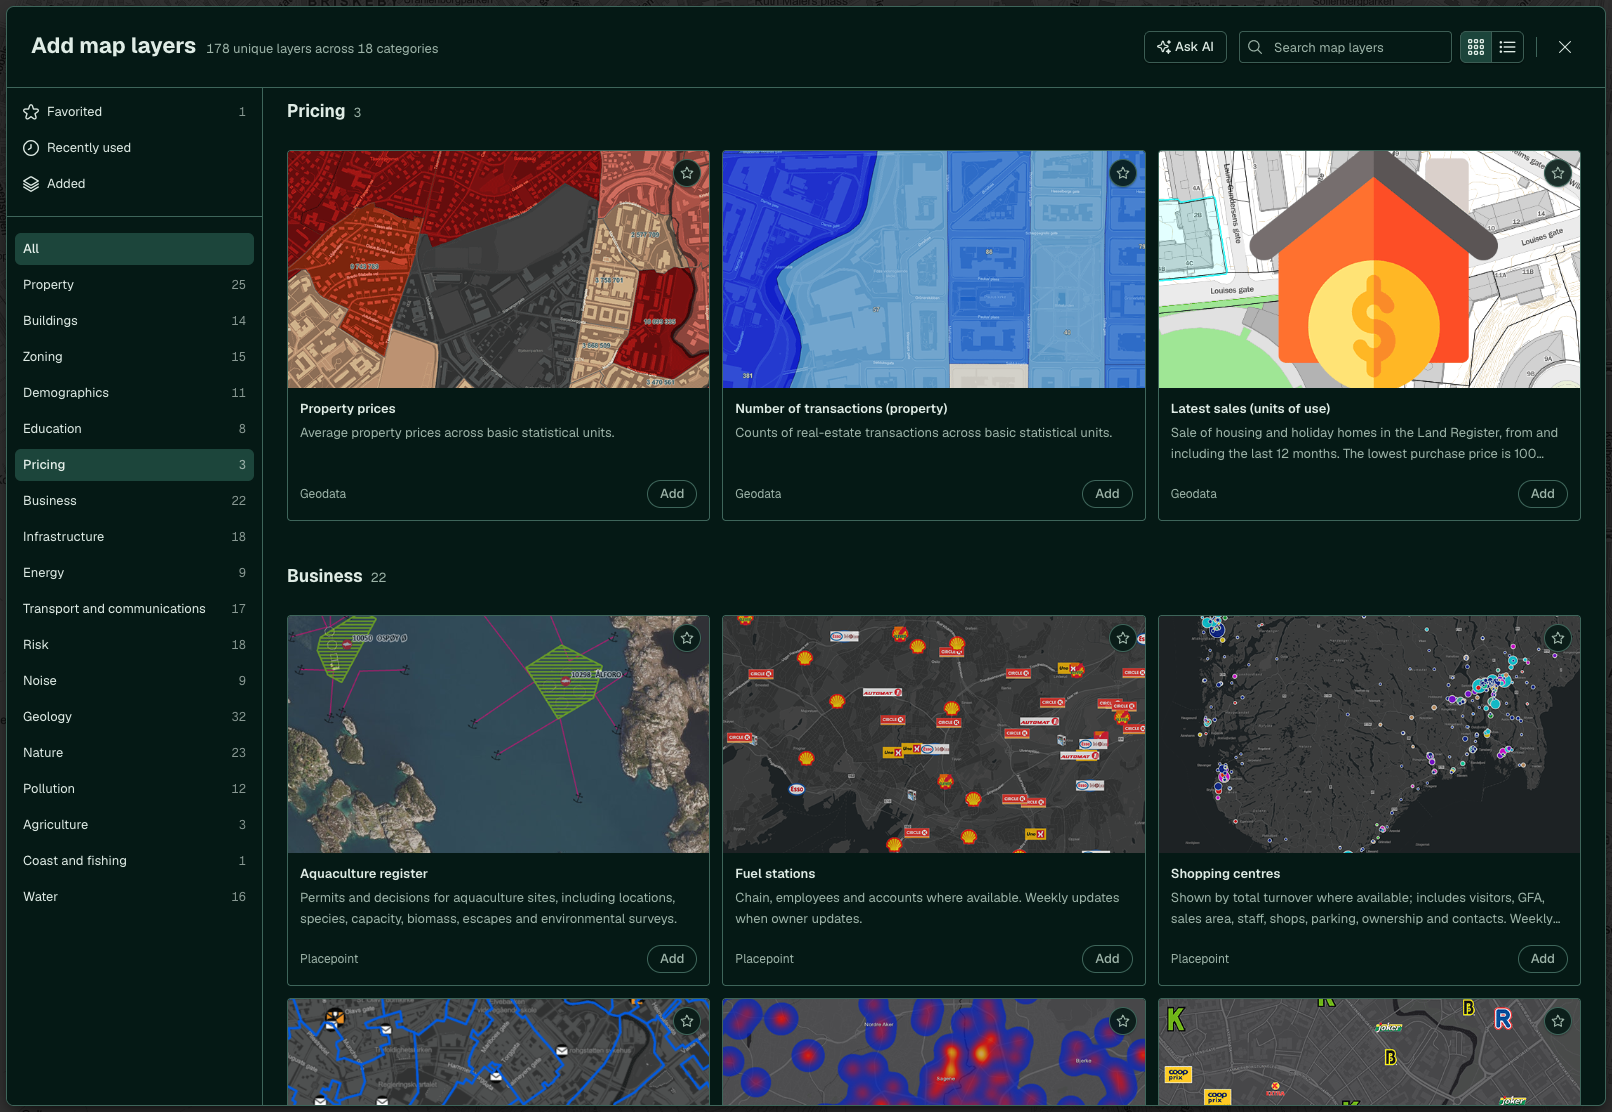This screenshot has width=1612, height=1112.
Task: Select the Geology category
Action: click(134, 717)
